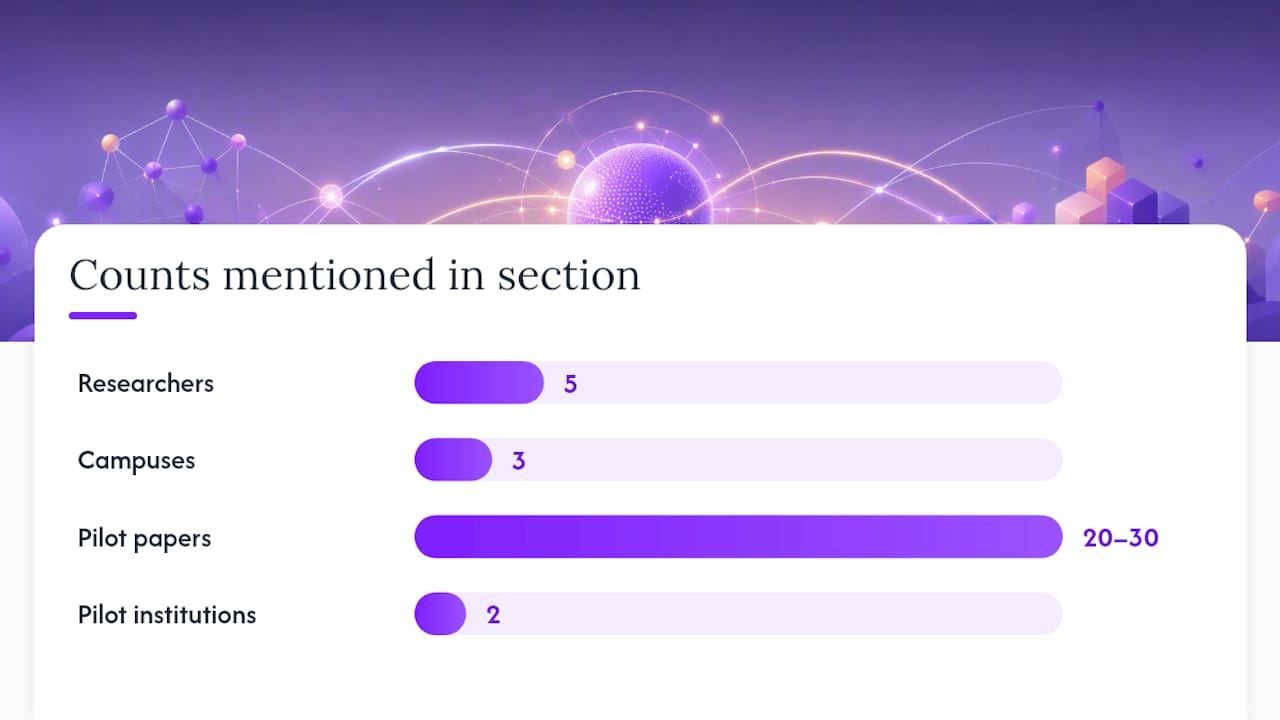1280x720 pixels.
Task: Click the filled portion of Campuses bar
Action: coord(453,460)
